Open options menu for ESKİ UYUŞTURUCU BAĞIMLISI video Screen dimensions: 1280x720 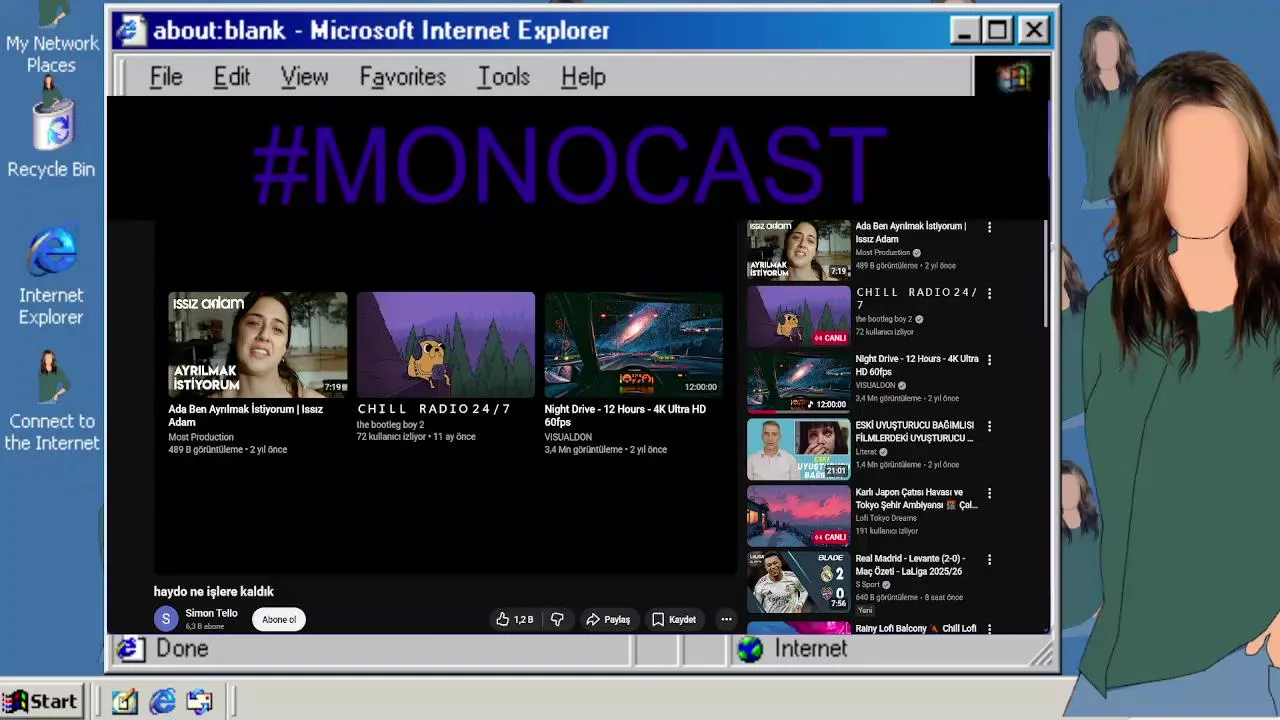click(989, 427)
